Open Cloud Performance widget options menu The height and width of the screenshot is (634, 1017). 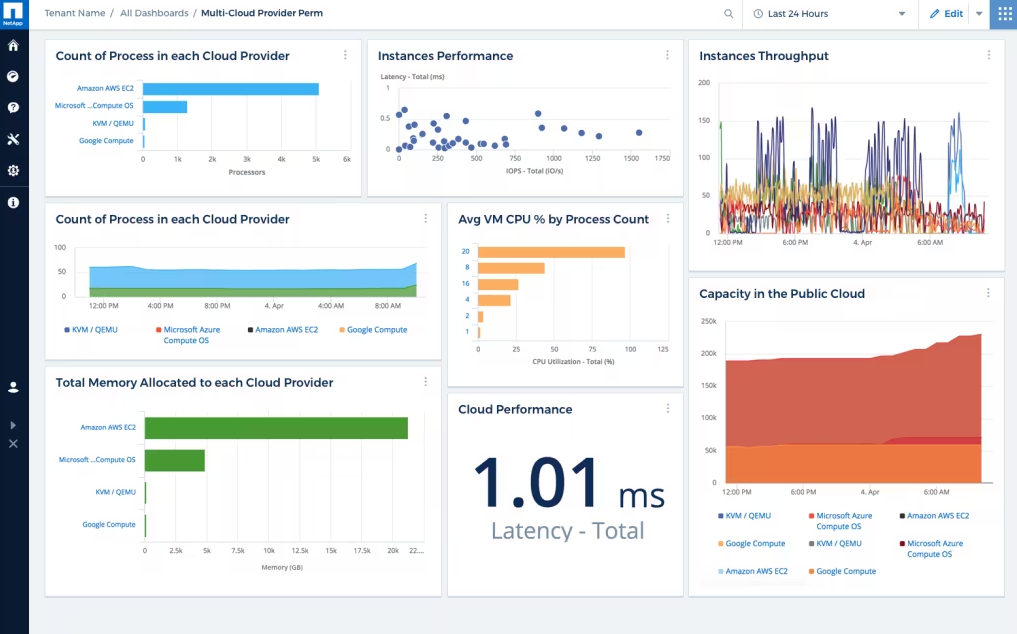tap(667, 408)
